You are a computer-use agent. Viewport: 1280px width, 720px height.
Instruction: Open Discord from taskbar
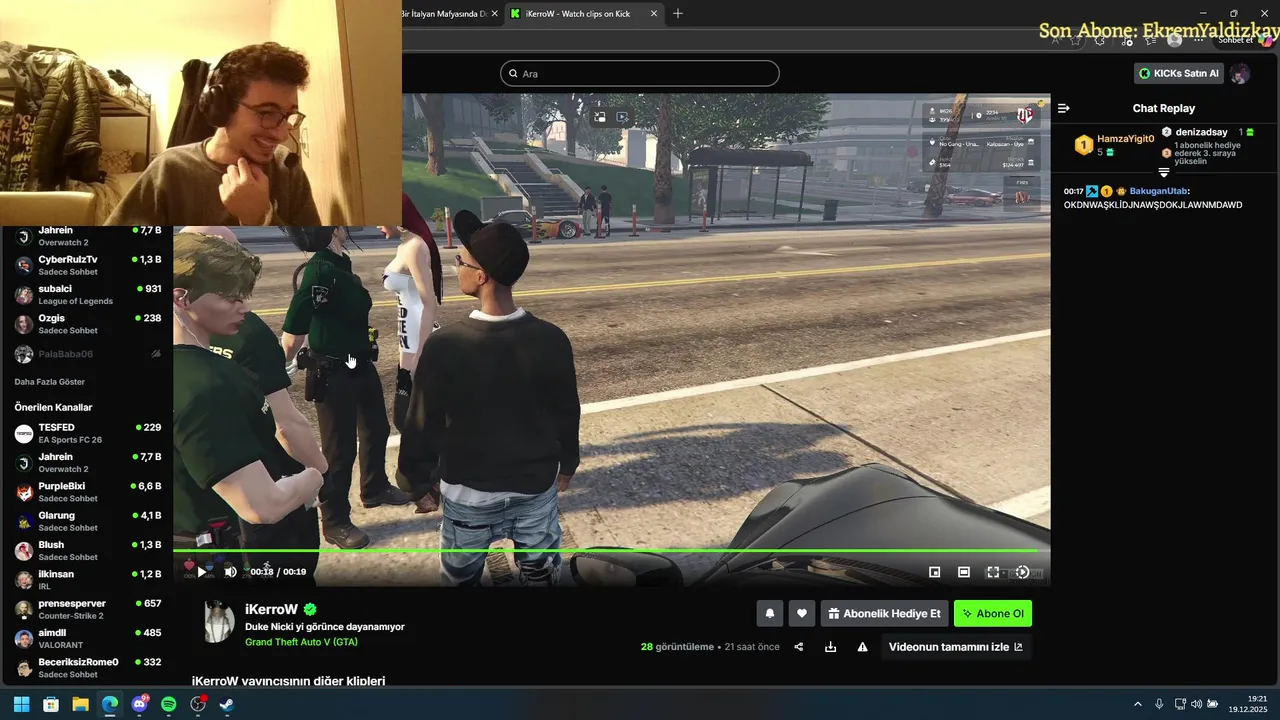click(140, 704)
